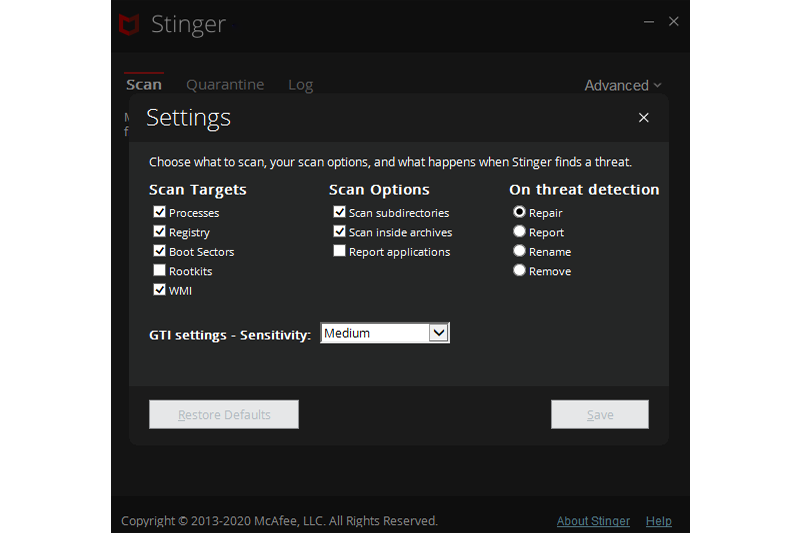Toggle the Registry checkbox

[x=160, y=232]
